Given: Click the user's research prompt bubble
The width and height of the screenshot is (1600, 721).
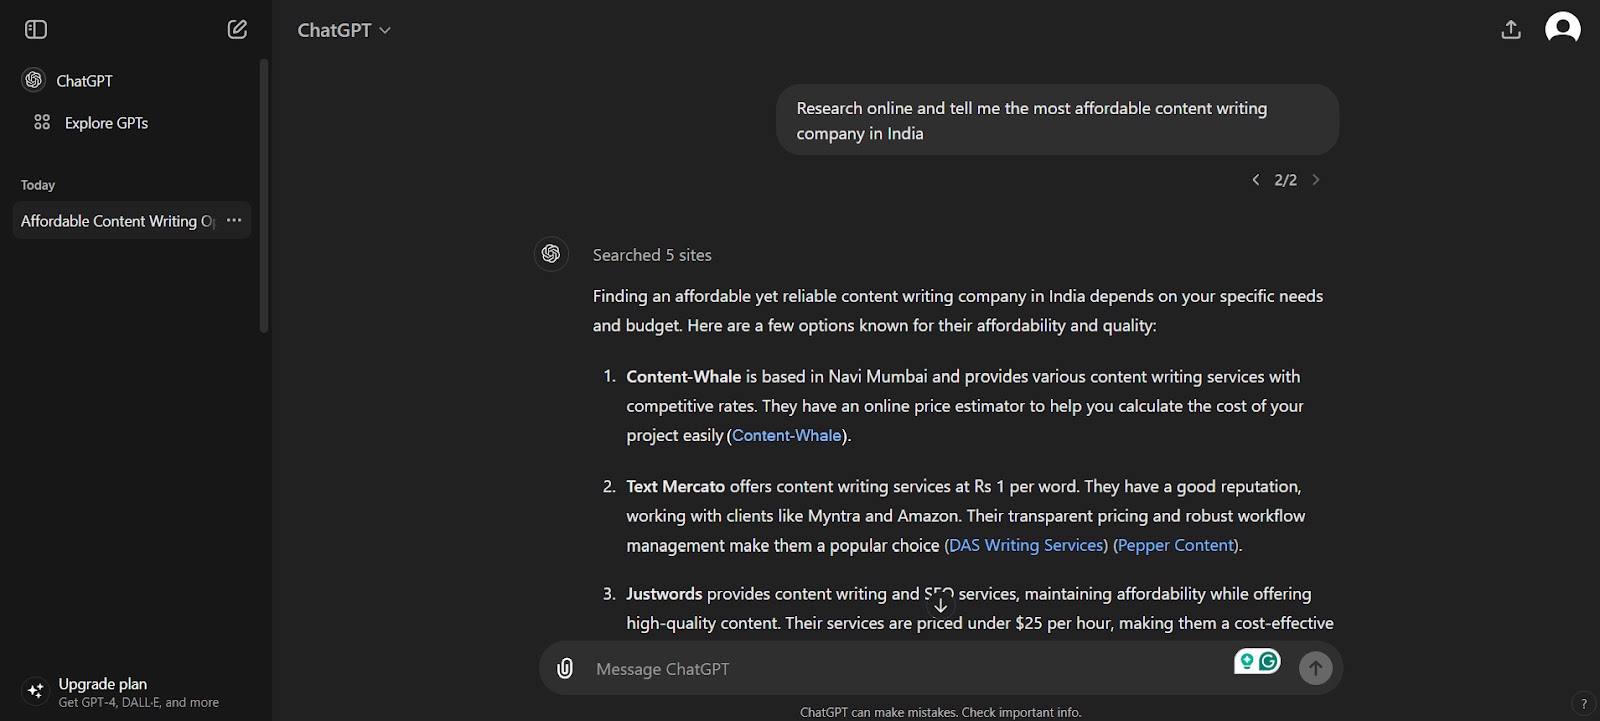Looking at the screenshot, I should point(1057,120).
